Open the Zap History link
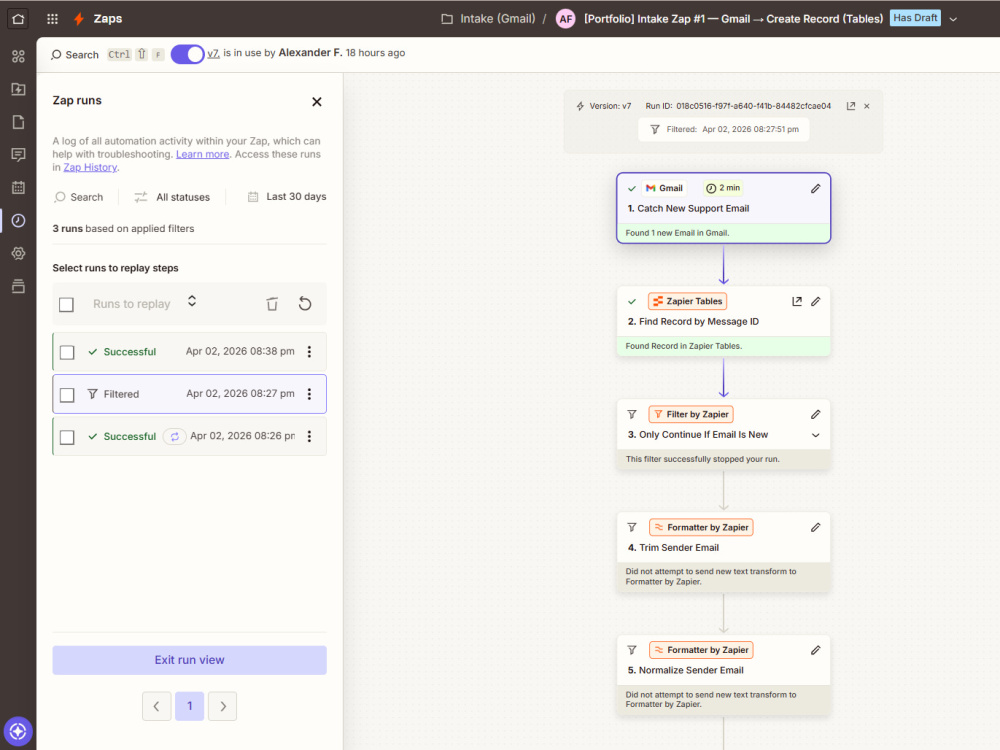The height and width of the screenshot is (750, 1000). point(90,167)
